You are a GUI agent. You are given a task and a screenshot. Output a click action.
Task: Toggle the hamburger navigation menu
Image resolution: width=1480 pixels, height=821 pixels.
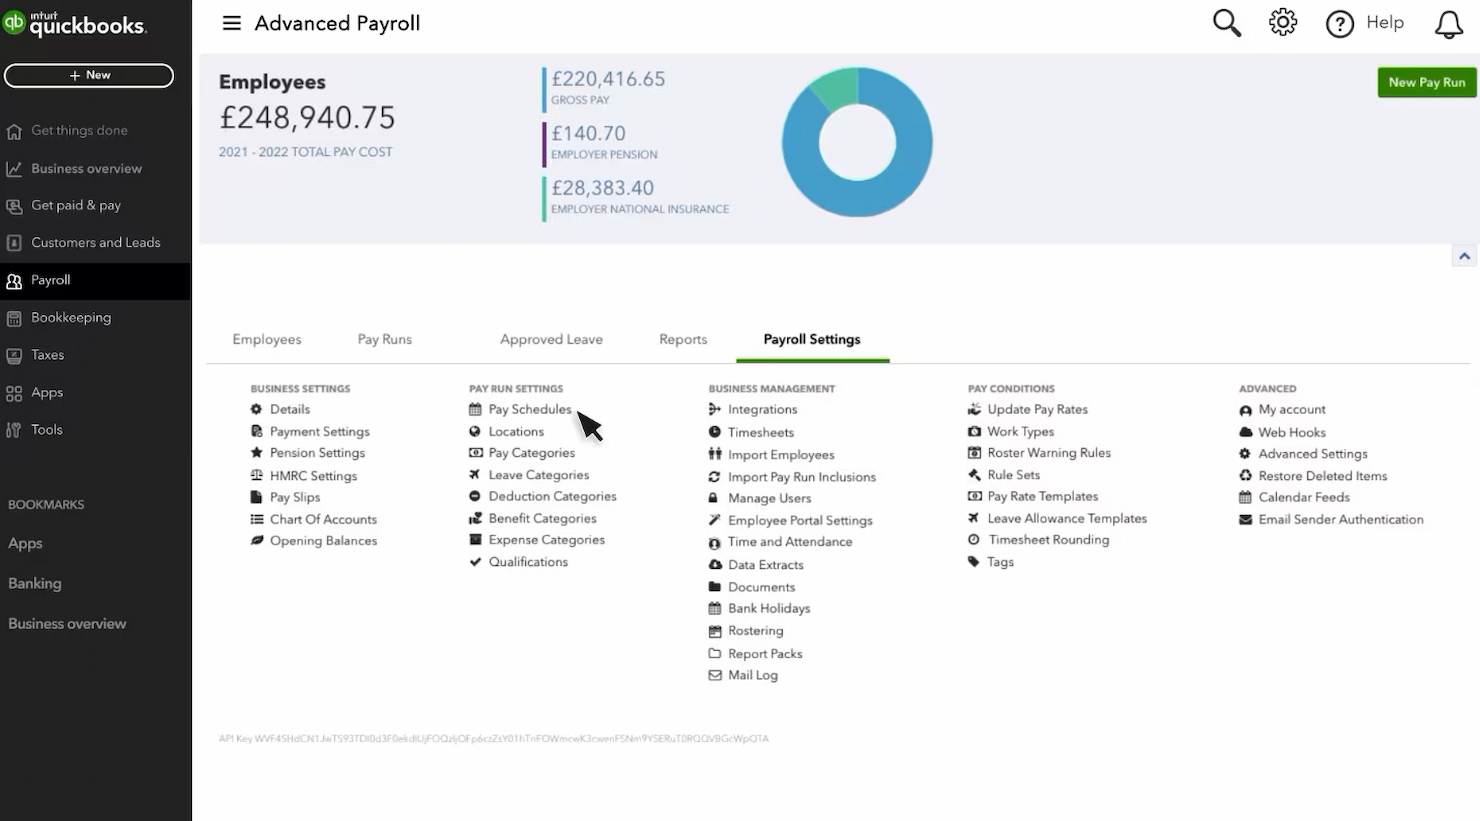232,23
